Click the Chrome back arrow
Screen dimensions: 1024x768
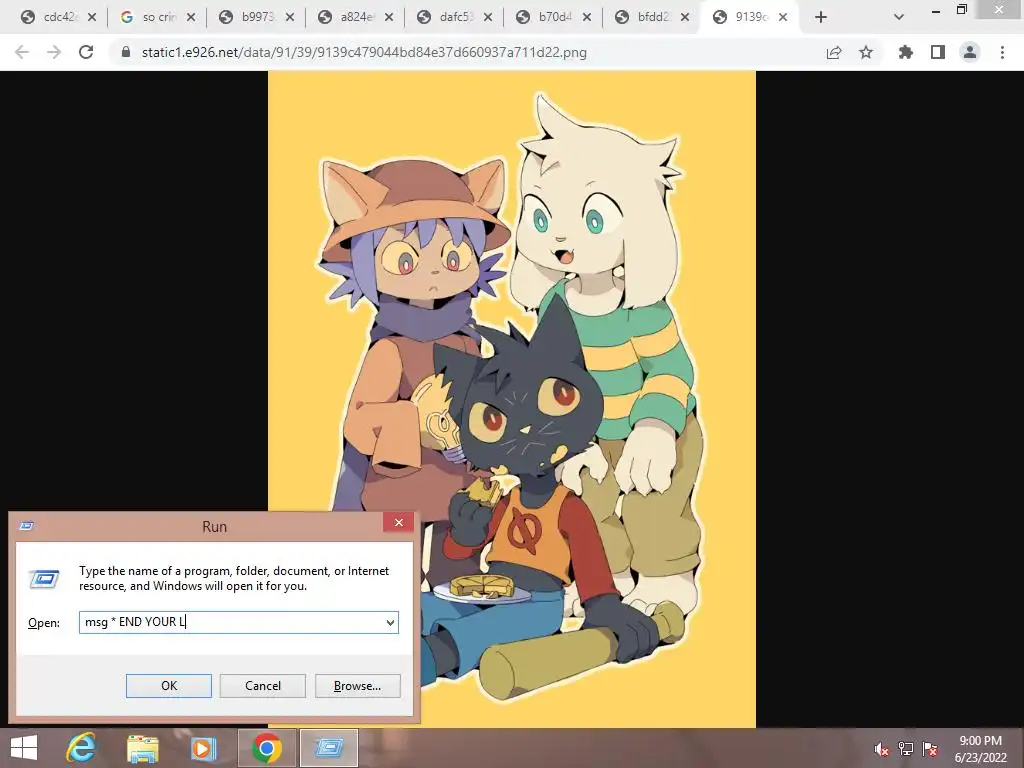tap(22, 52)
